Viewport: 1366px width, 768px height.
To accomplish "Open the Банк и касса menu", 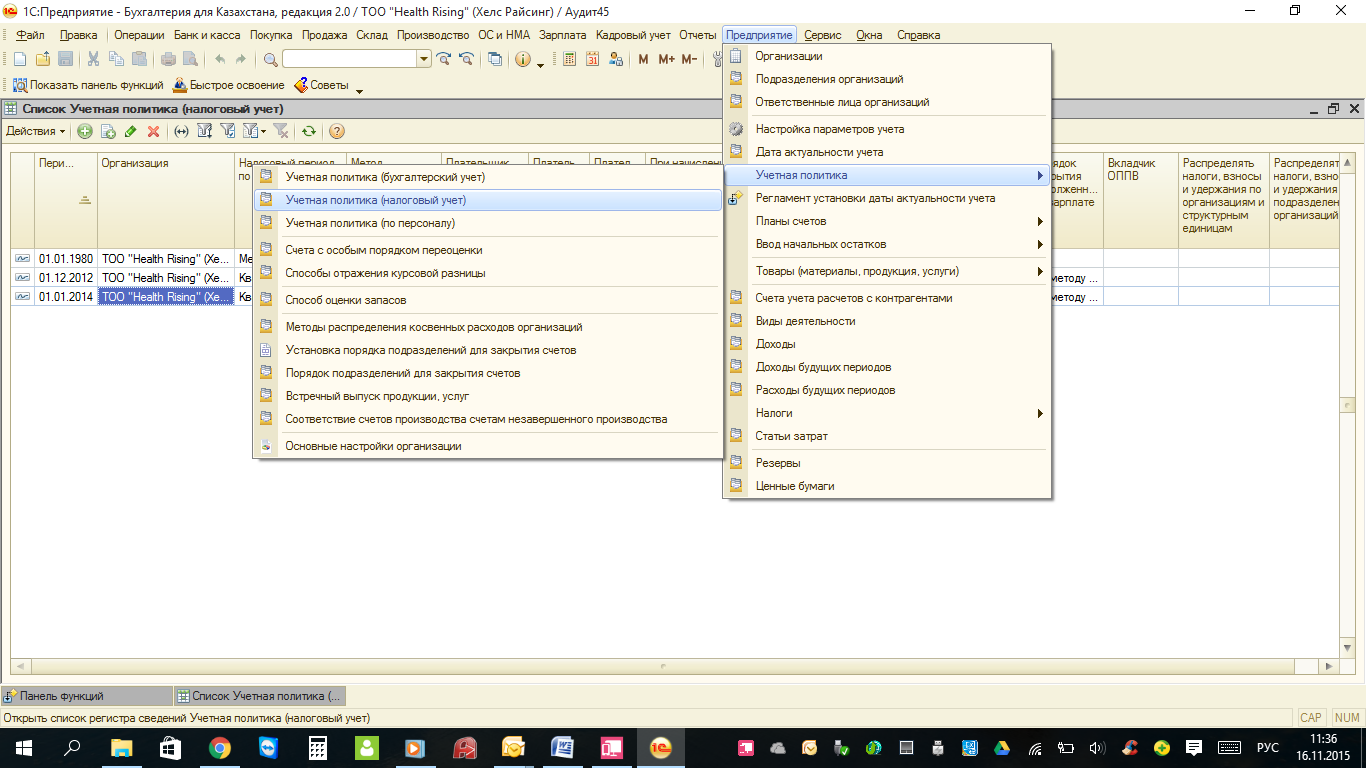I will pos(207,35).
